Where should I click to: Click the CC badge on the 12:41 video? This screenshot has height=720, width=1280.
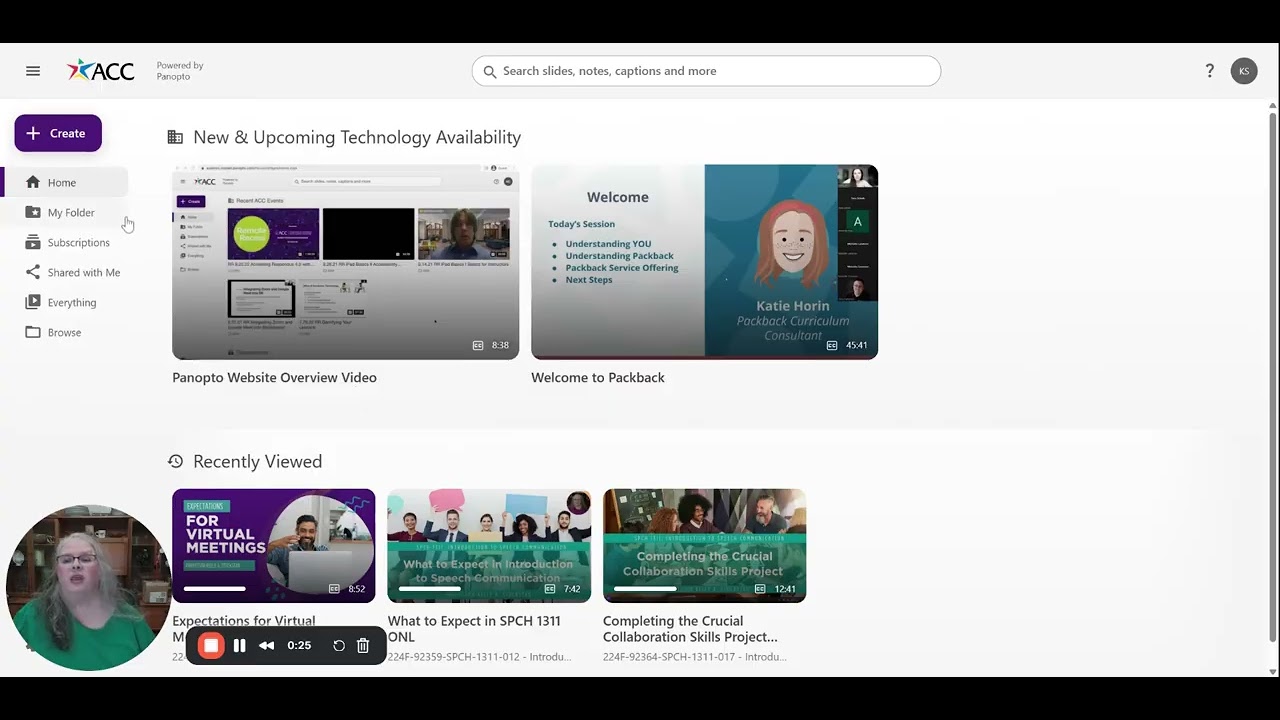(760, 589)
